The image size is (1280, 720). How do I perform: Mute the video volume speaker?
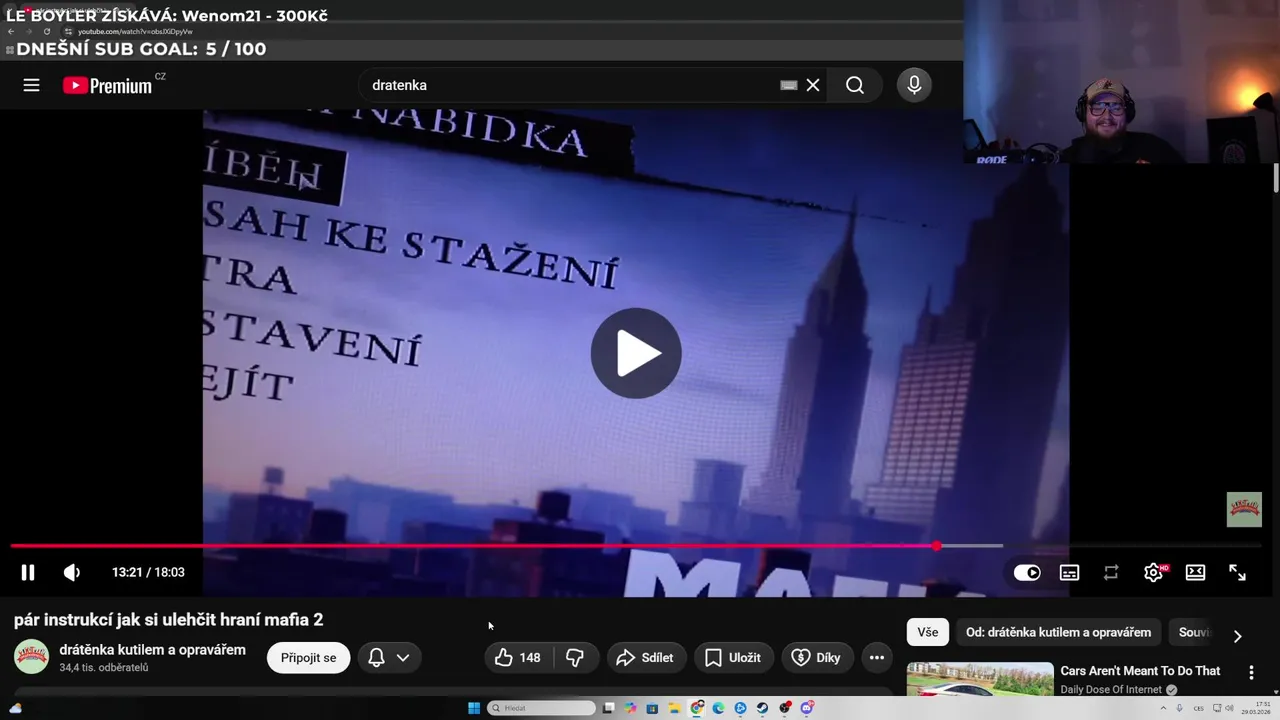pos(72,572)
